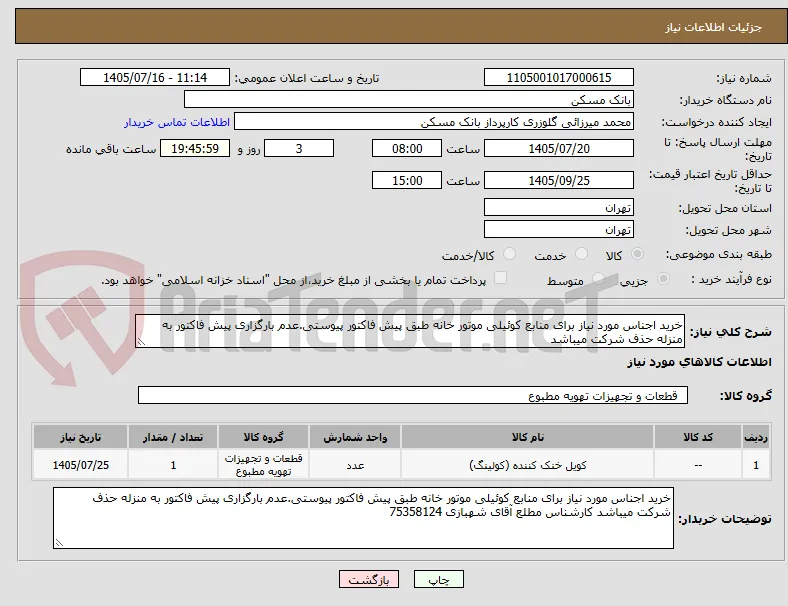788x606 pixels.
Task: Select the کالا/خدمت radio button
Action: click(510, 254)
